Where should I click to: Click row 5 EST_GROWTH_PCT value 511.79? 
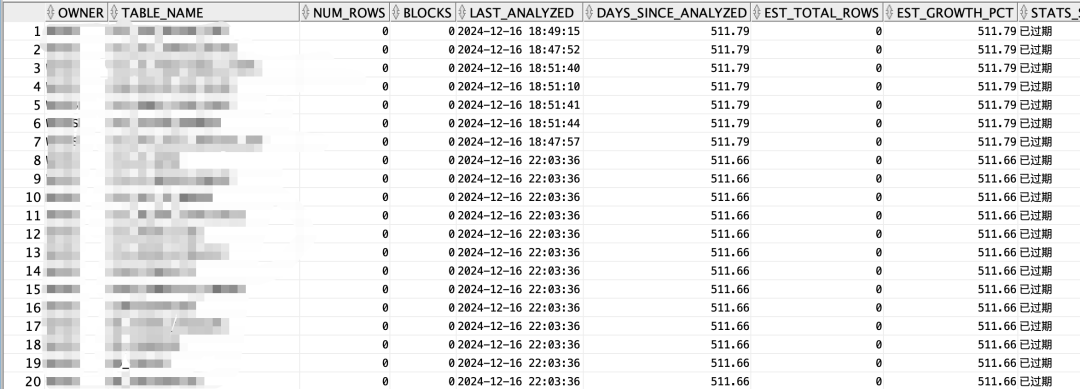click(997, 105)
